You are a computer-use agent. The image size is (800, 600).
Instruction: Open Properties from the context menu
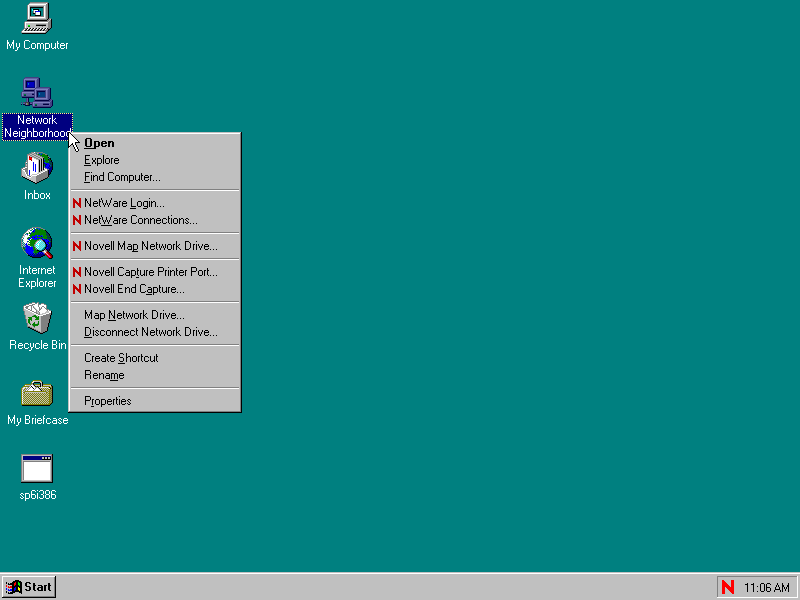point(155,401)
